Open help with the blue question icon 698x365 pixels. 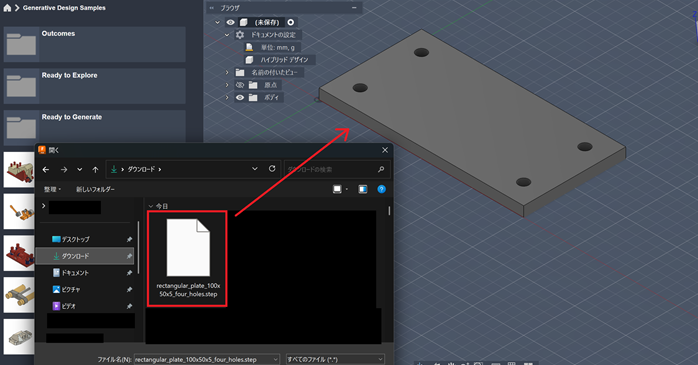(x=381, y=189)
